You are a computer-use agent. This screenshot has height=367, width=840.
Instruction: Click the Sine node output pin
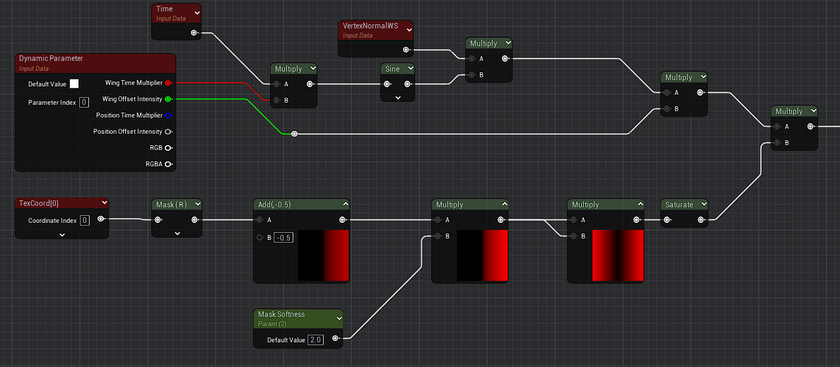tap(407, 84)
